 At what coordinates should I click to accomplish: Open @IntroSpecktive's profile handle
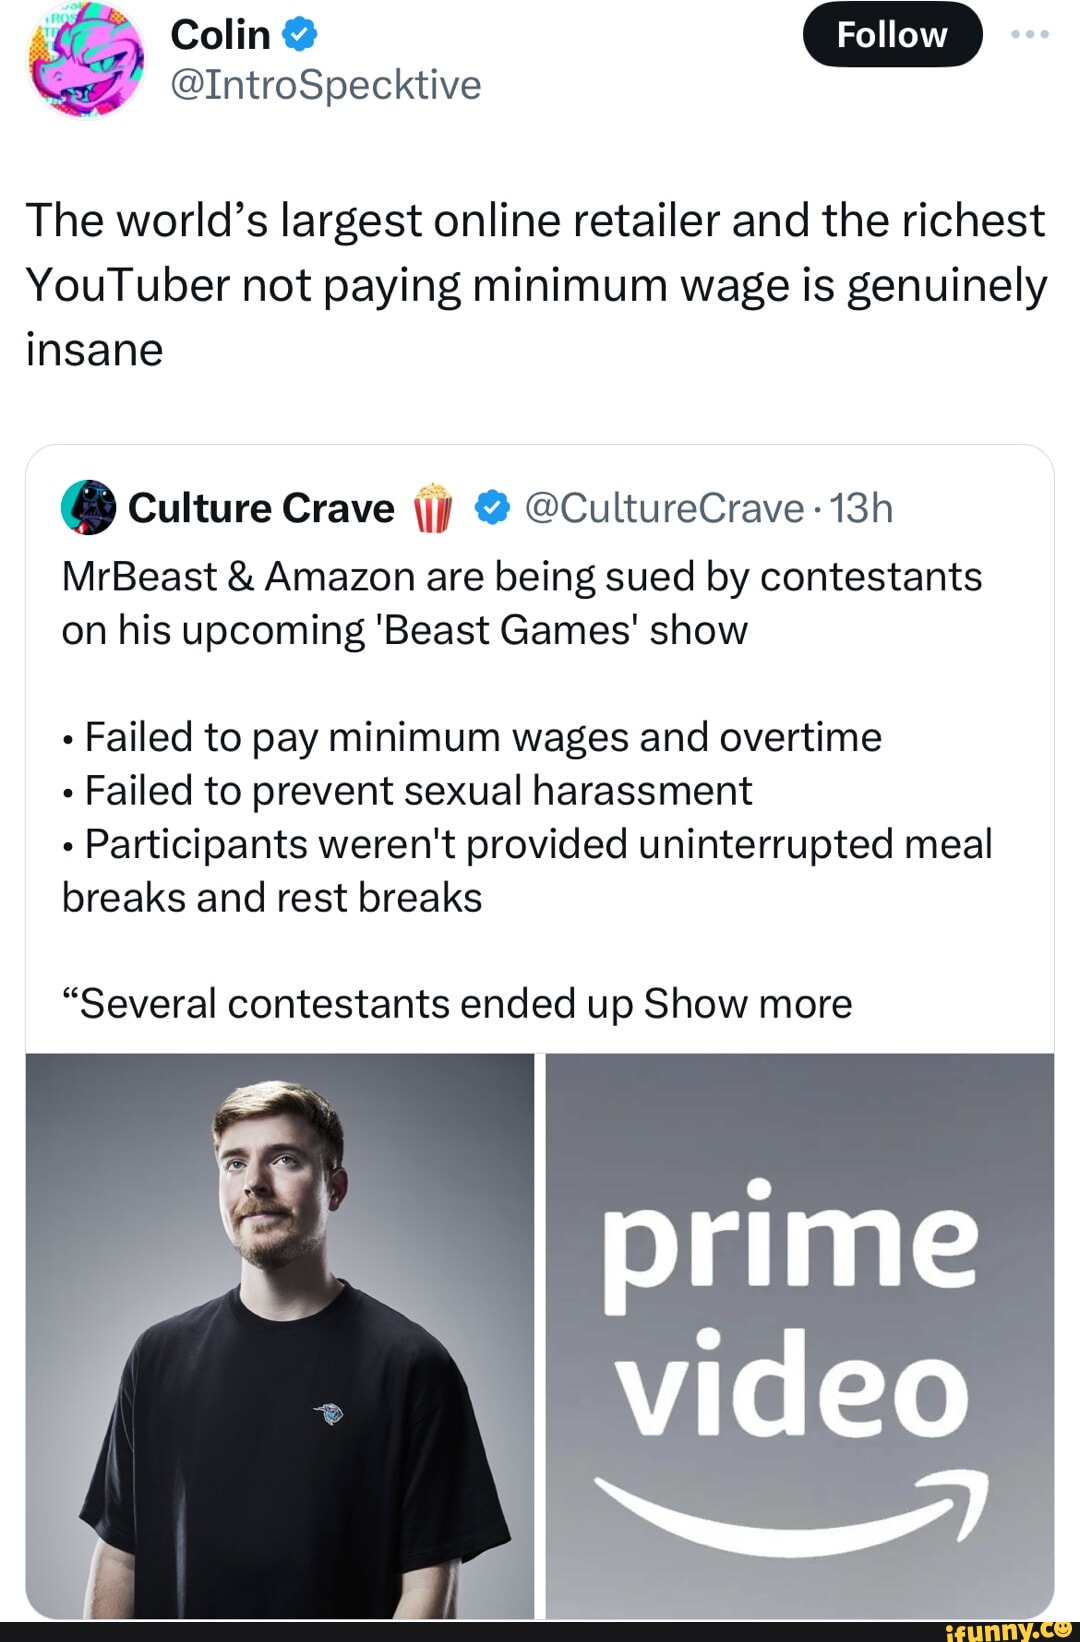tap(325, 87)
